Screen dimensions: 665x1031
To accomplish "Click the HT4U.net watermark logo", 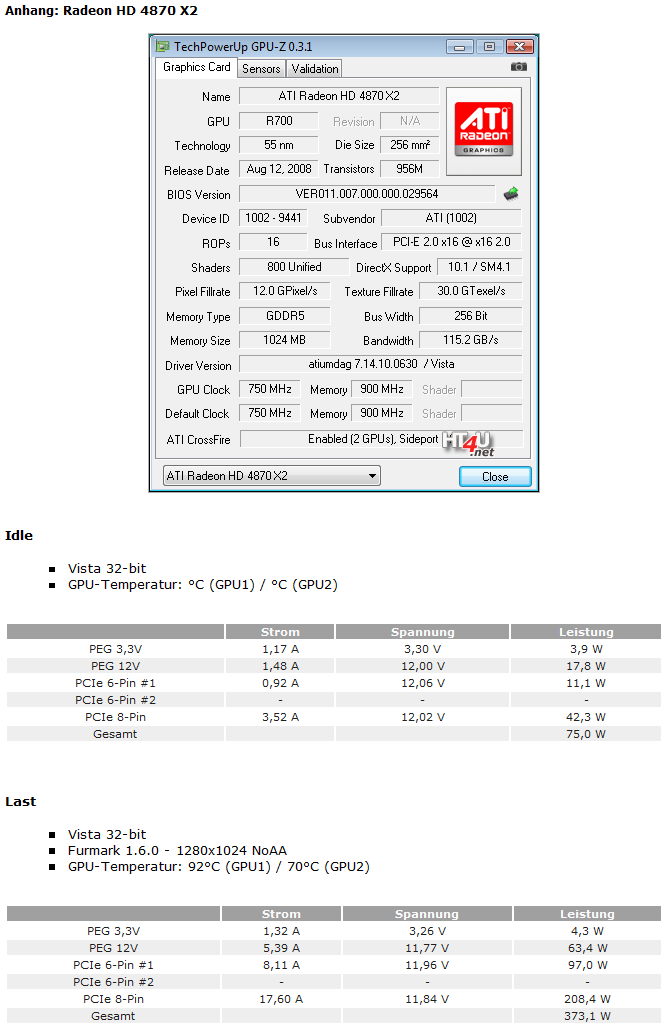I will pyautogui.click(x=471, y=443).
